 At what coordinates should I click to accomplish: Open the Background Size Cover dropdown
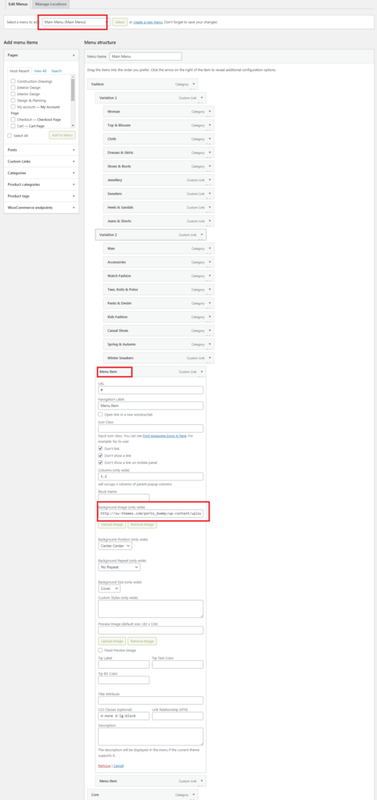coord(109,588)
